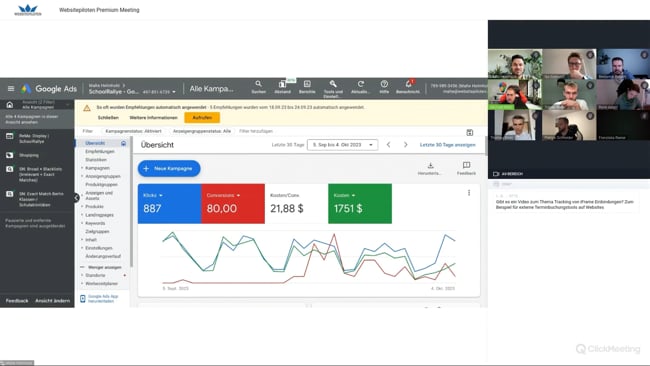Click the orange Aufrufen button

click(202, 118)
